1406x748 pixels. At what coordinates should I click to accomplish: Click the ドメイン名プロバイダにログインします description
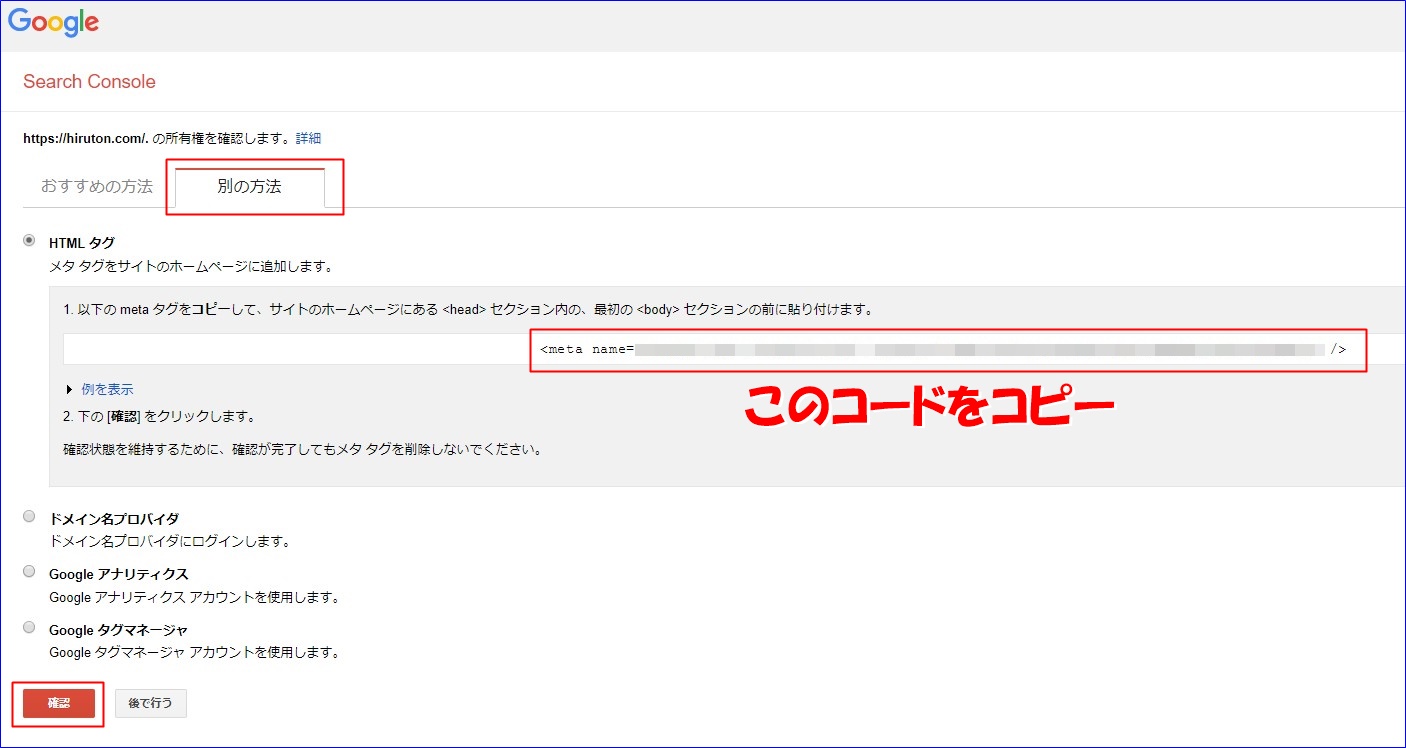coord(170,541)
